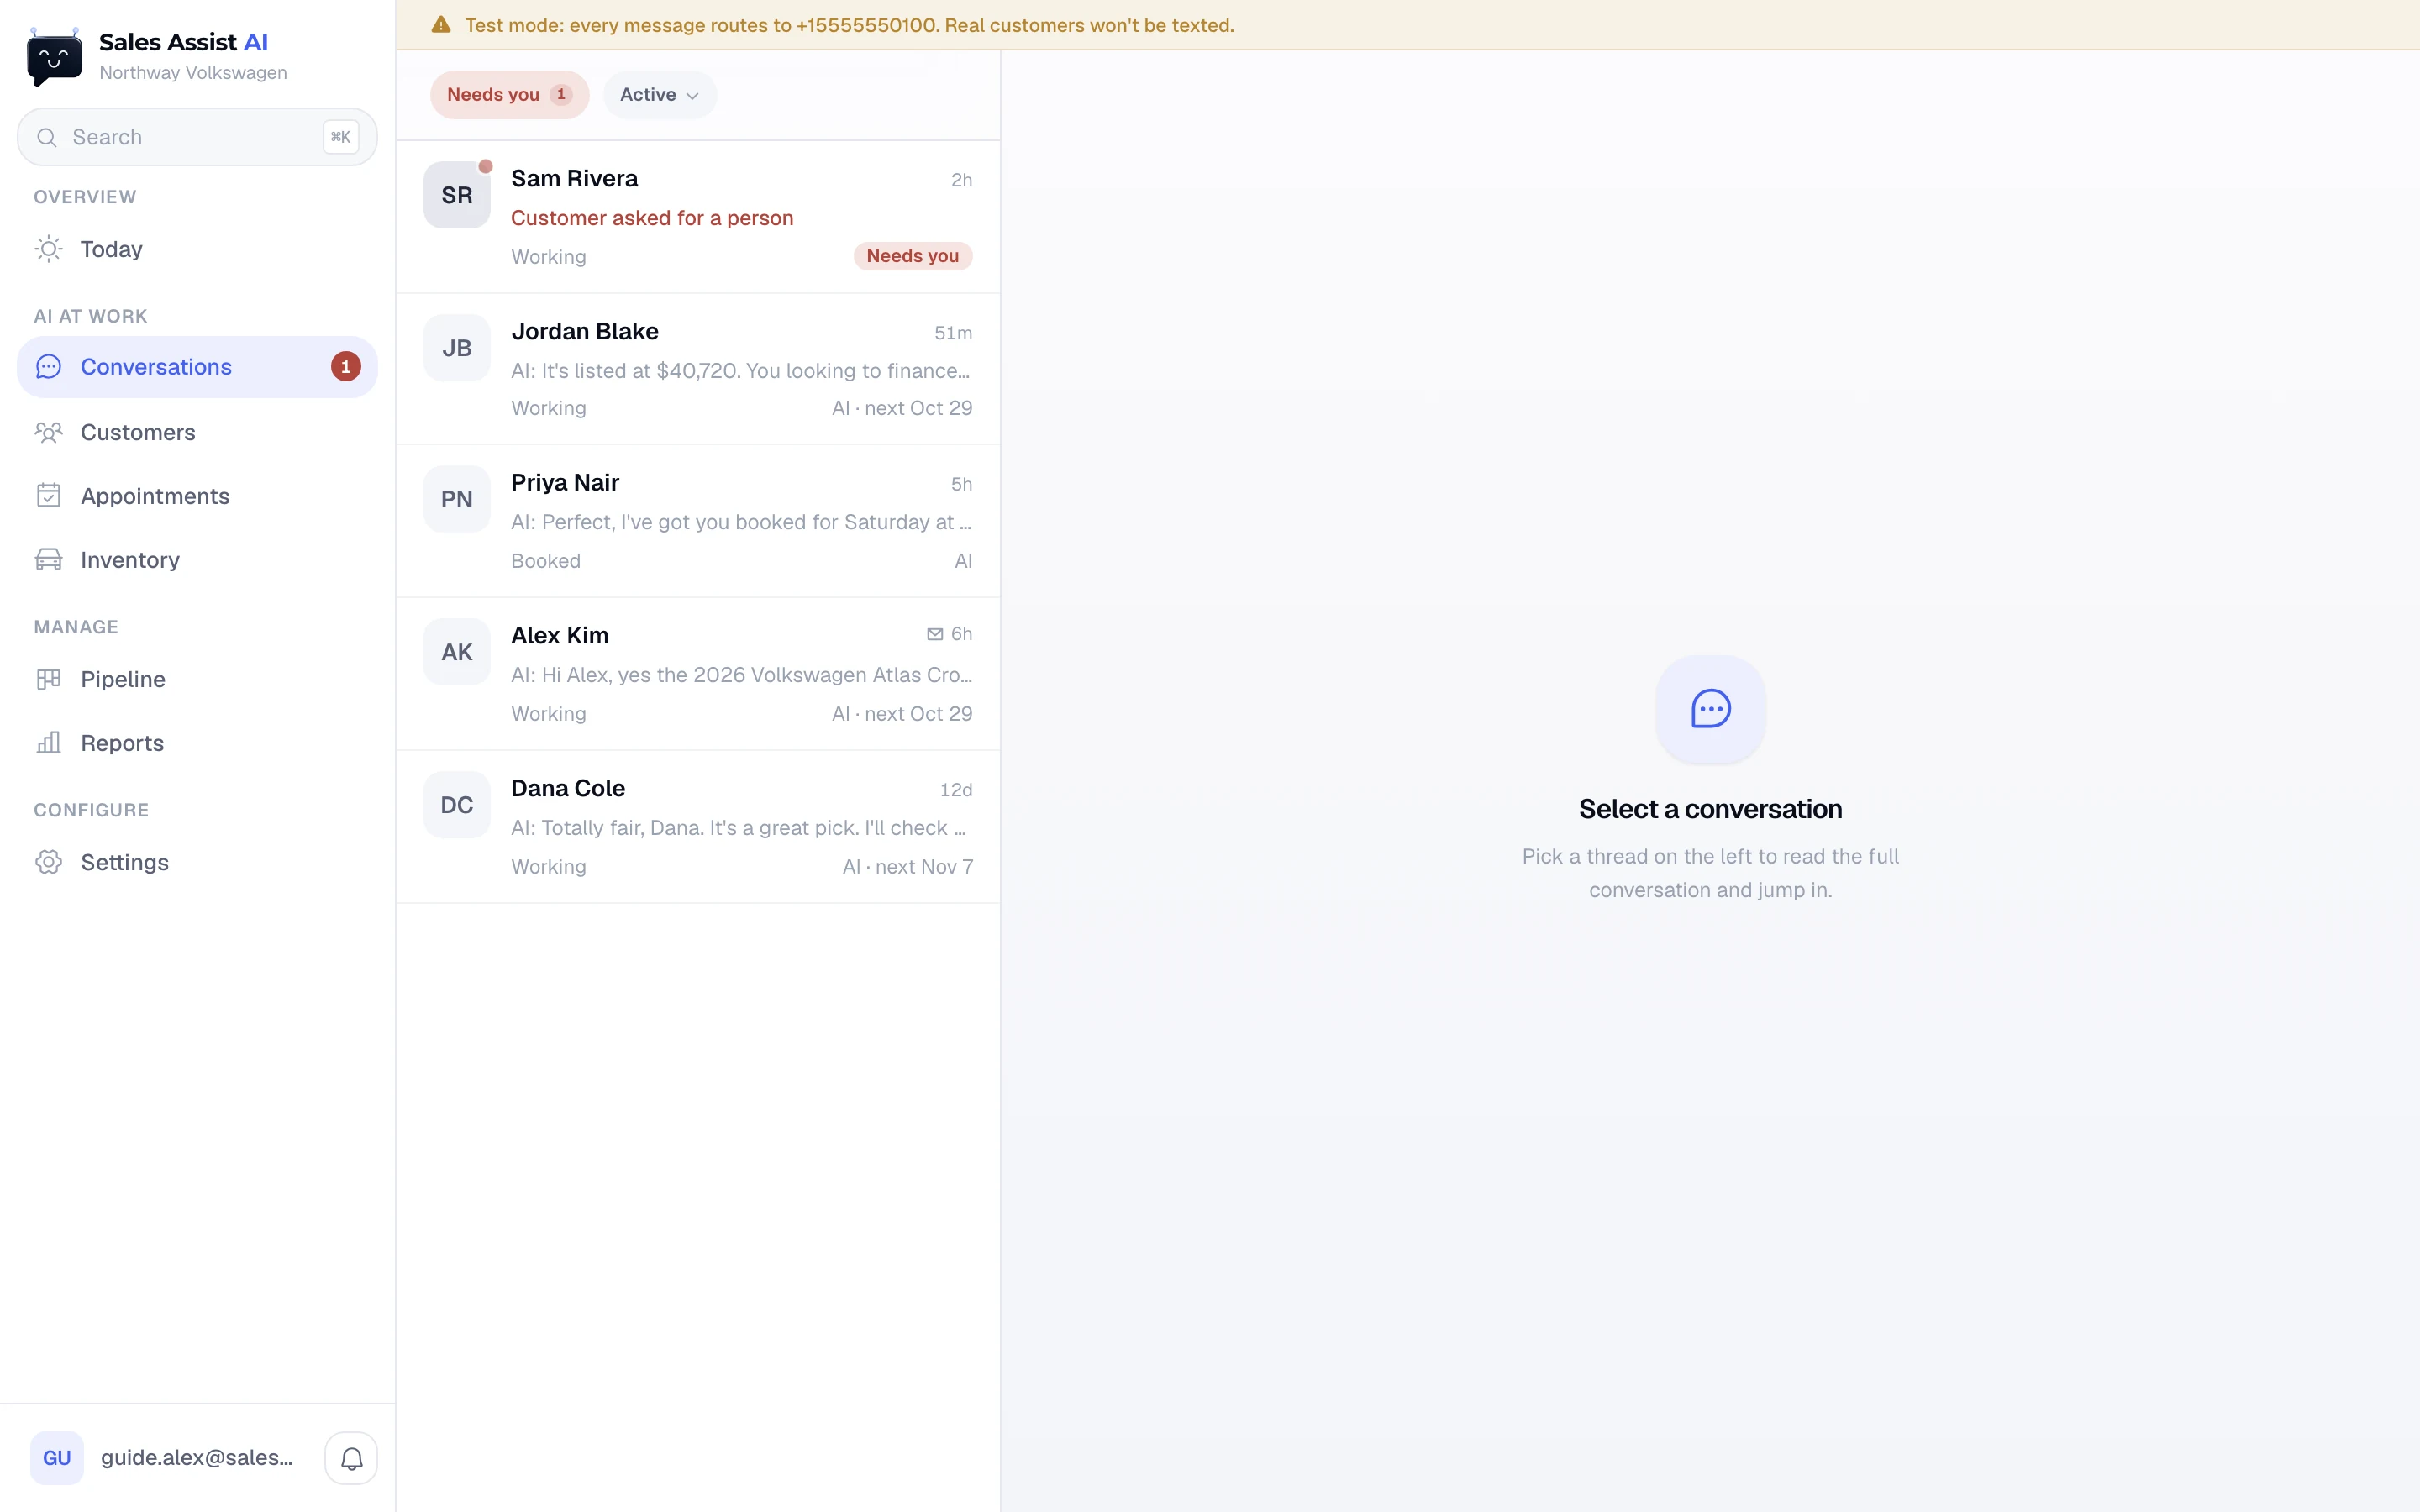Click the chat icon above Select a conversation

[x=1710, y=709]
